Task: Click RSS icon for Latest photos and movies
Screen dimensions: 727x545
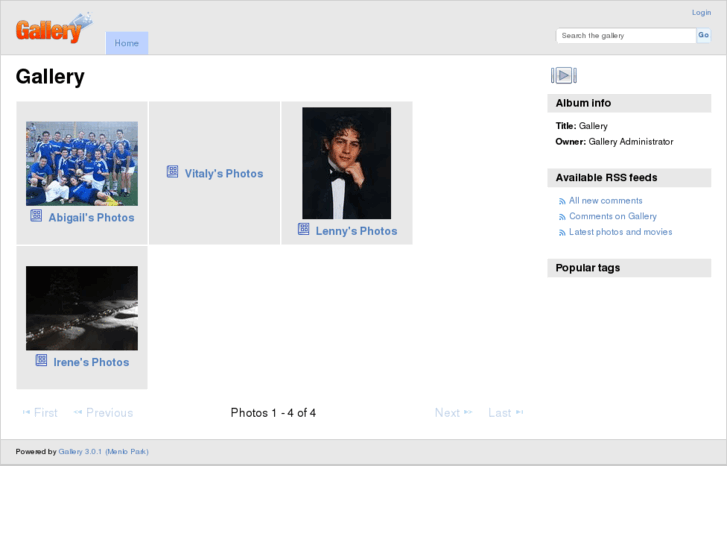Action: point(562,233)
